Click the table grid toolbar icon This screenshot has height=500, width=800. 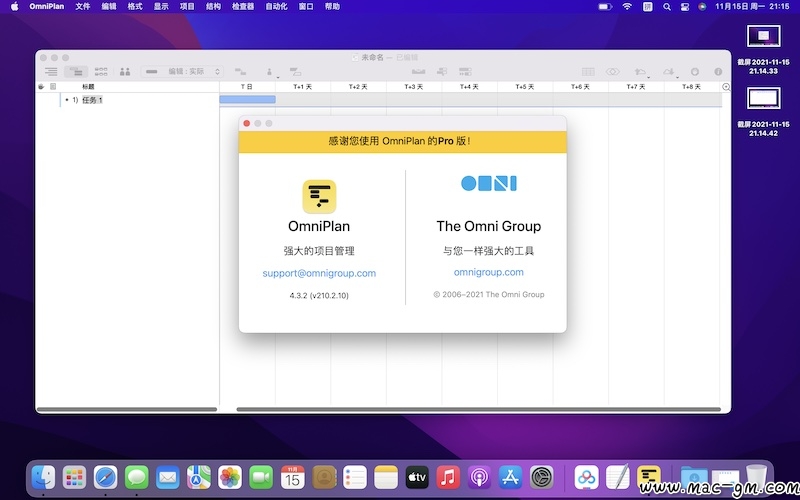tap(588, 71)
